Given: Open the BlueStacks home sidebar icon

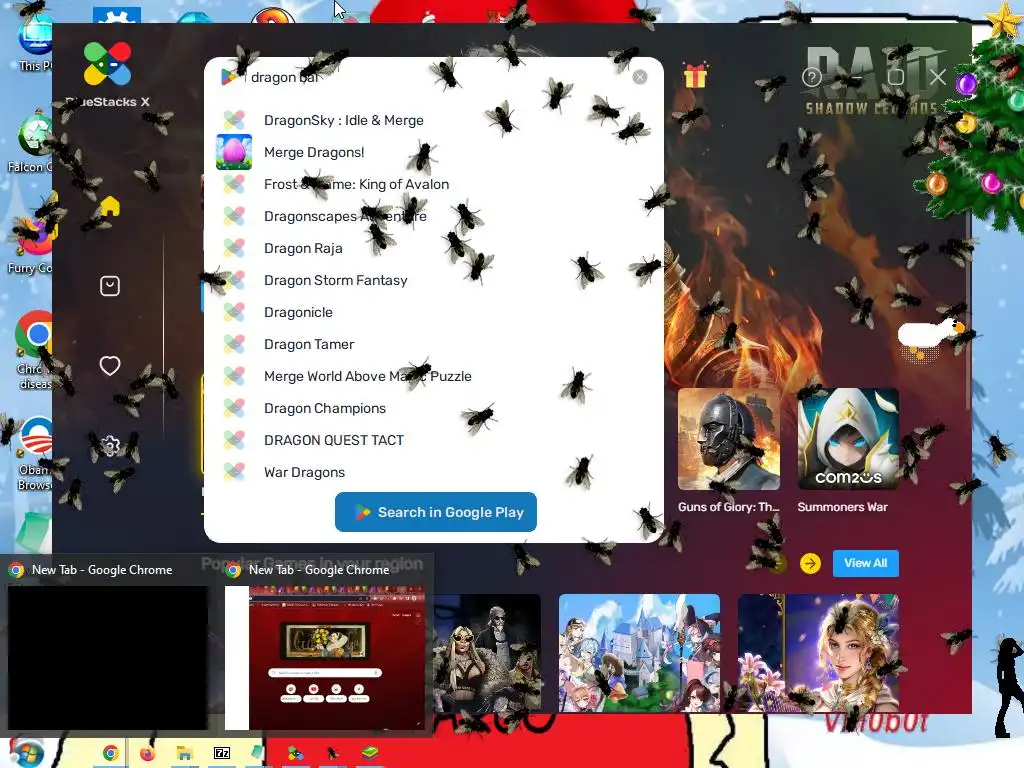Looking at the screenshot, I should coord(110,206).
